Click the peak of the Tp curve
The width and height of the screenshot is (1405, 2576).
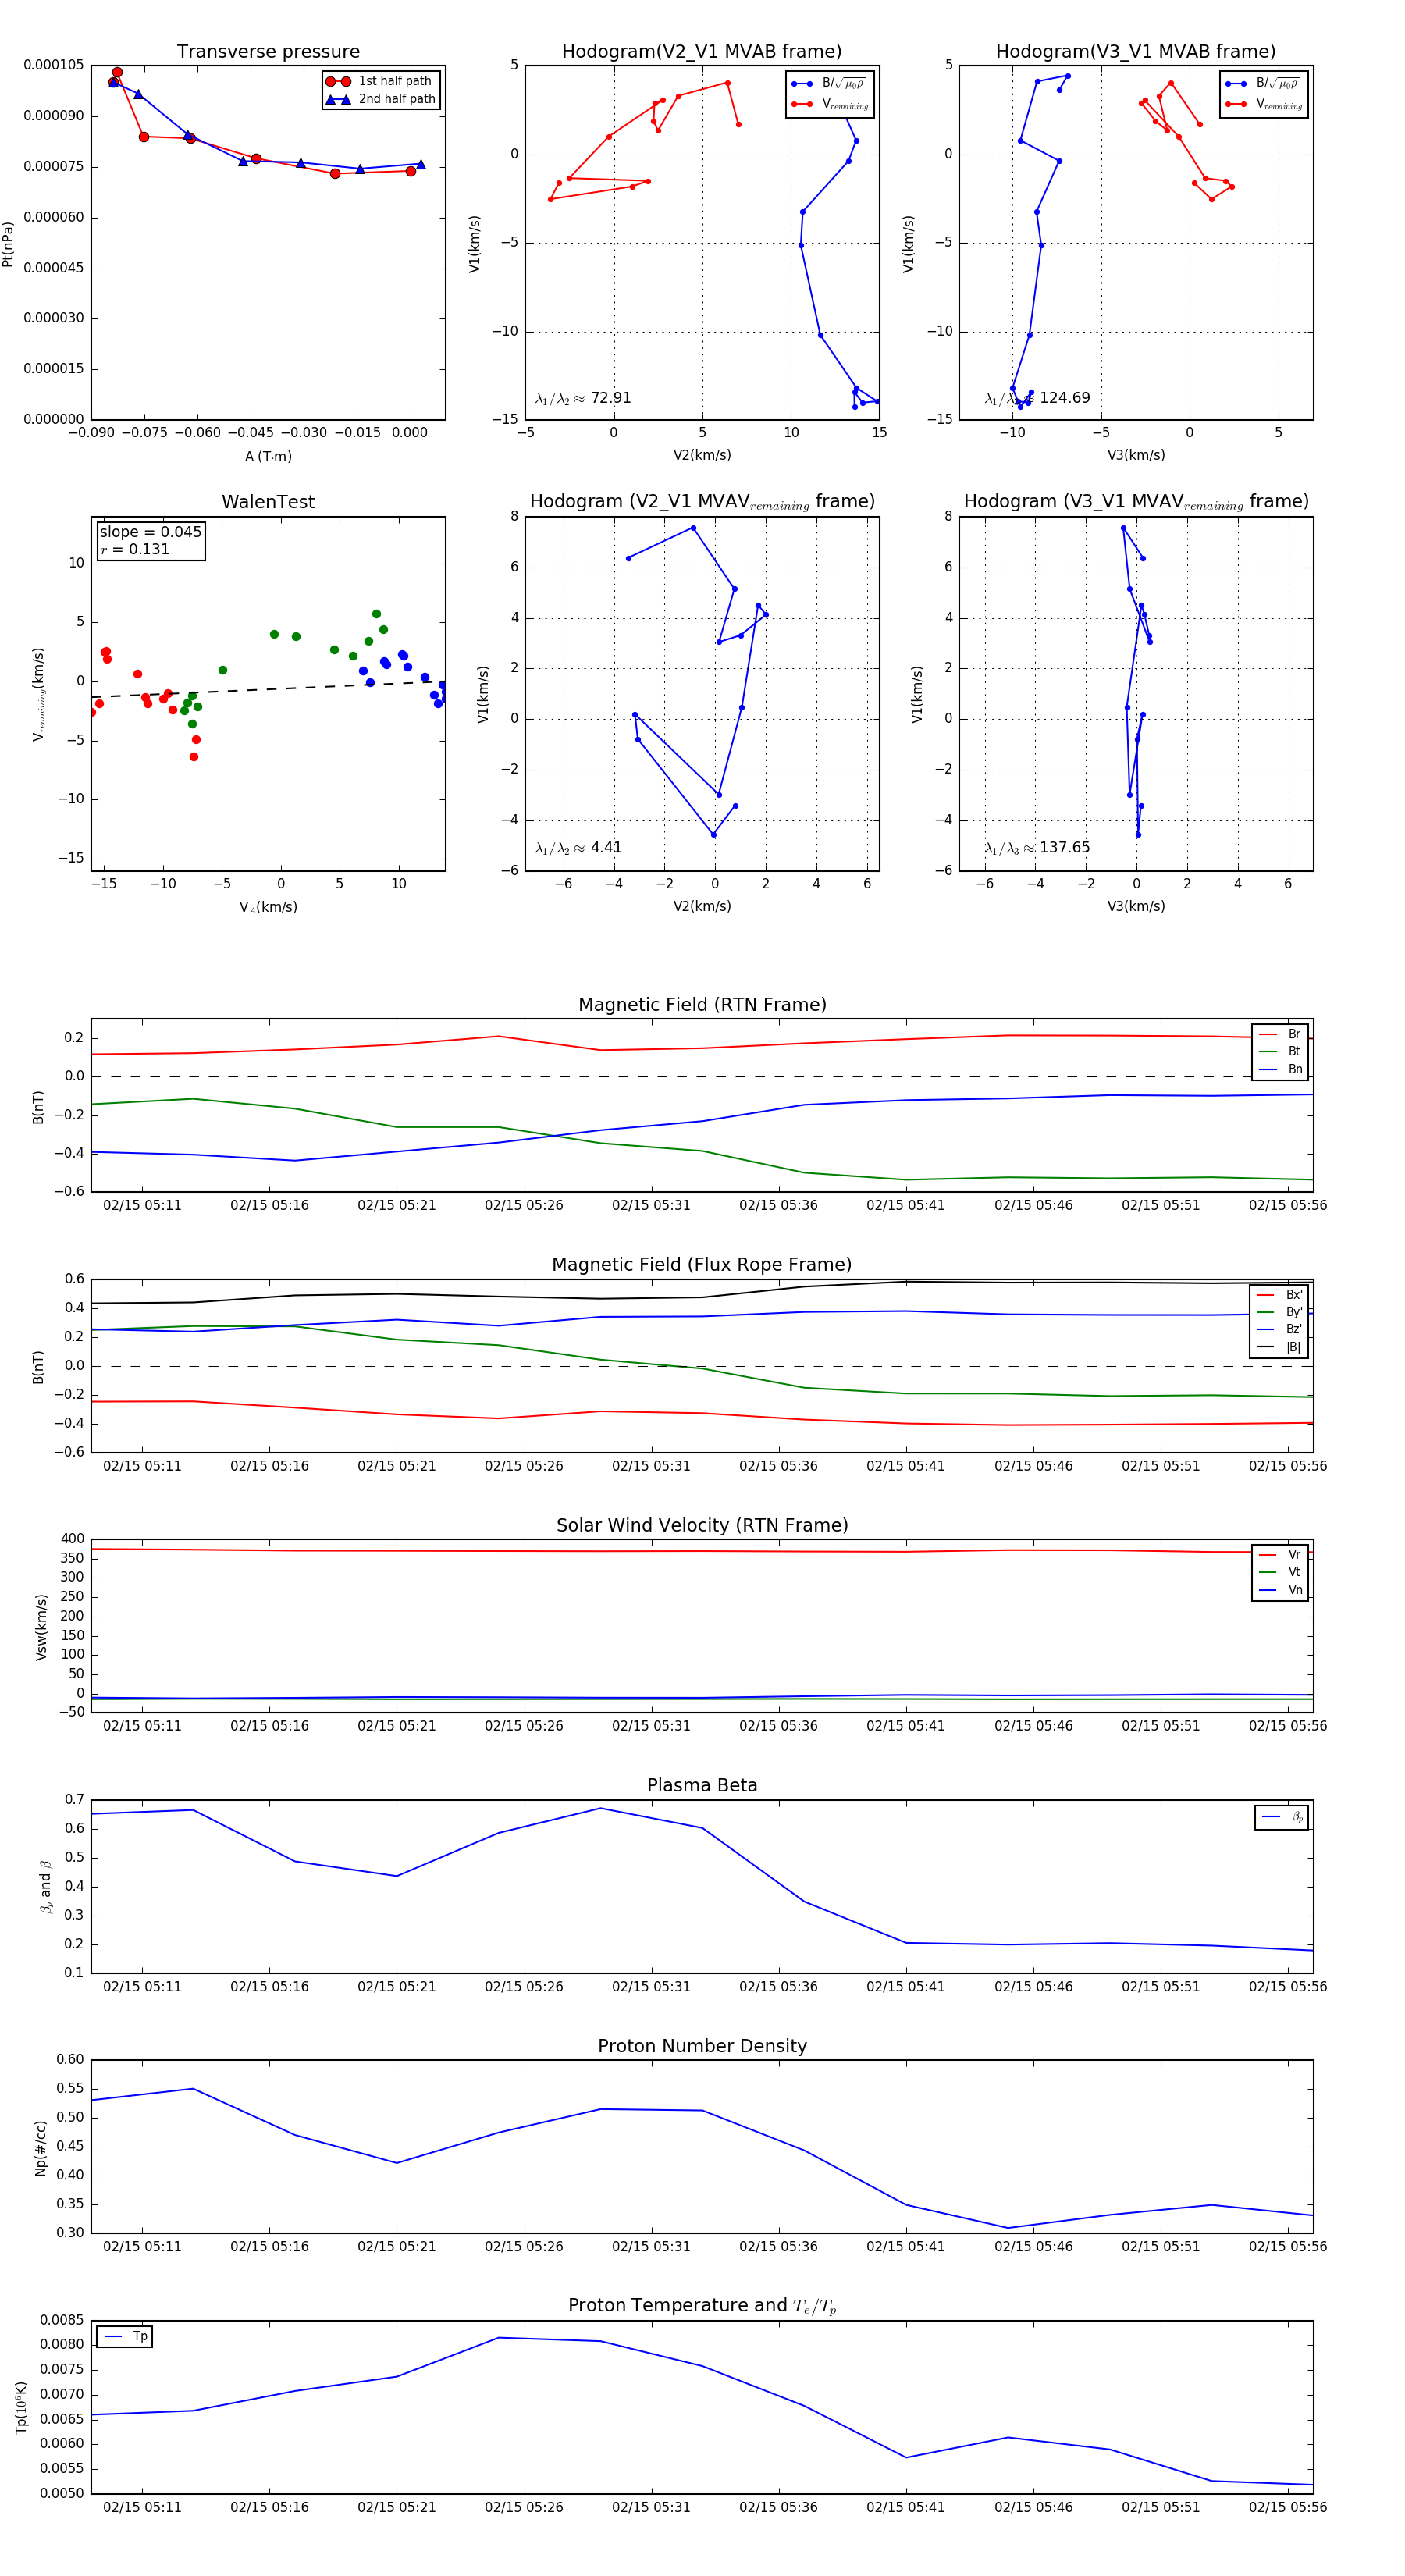(x=499, y=2338)
